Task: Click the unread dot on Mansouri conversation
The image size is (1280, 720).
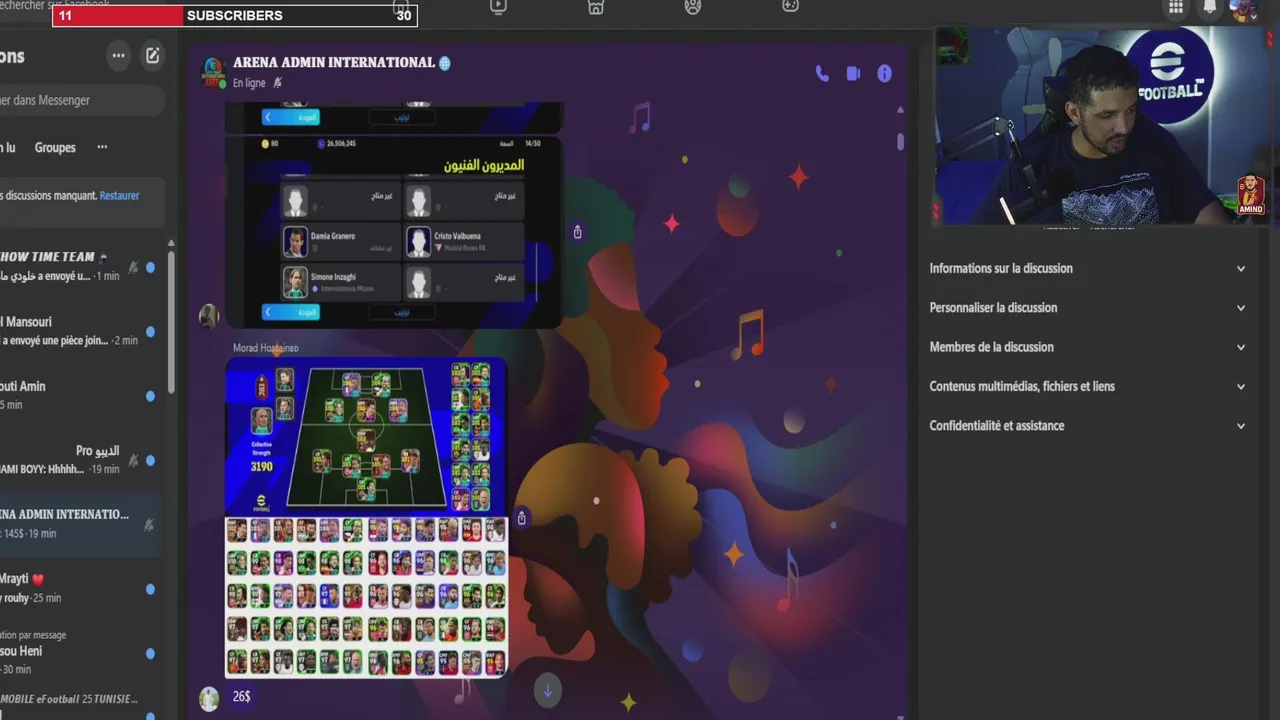Action: pos(150,332)
